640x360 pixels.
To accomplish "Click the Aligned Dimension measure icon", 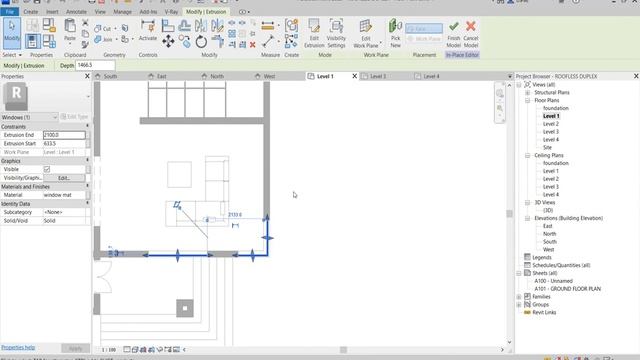I will tap(268, 26).
